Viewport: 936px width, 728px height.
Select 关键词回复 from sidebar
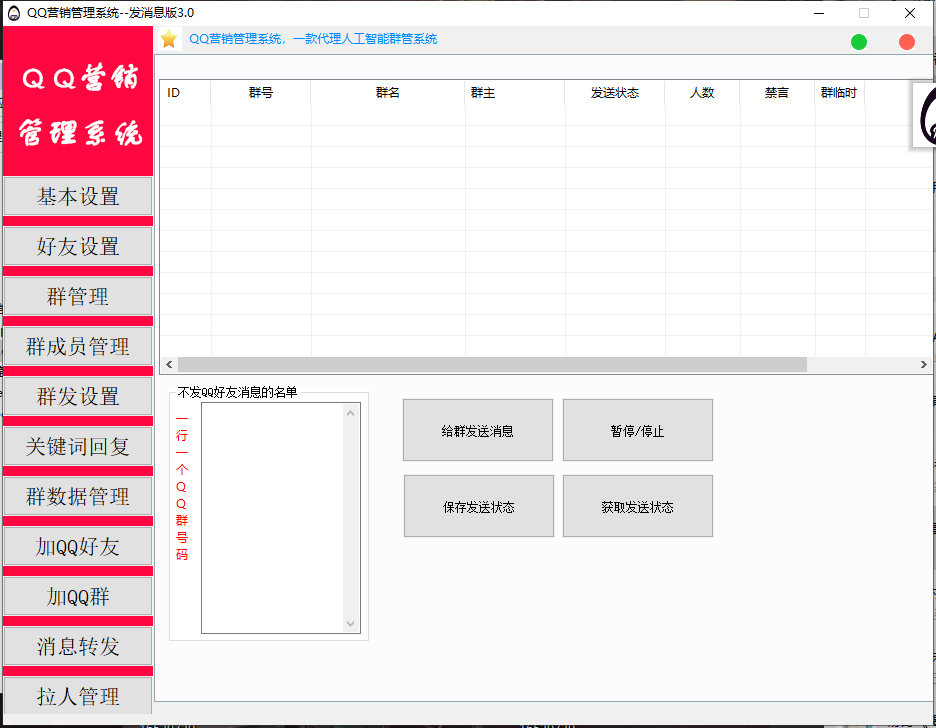tap(78, 446)
